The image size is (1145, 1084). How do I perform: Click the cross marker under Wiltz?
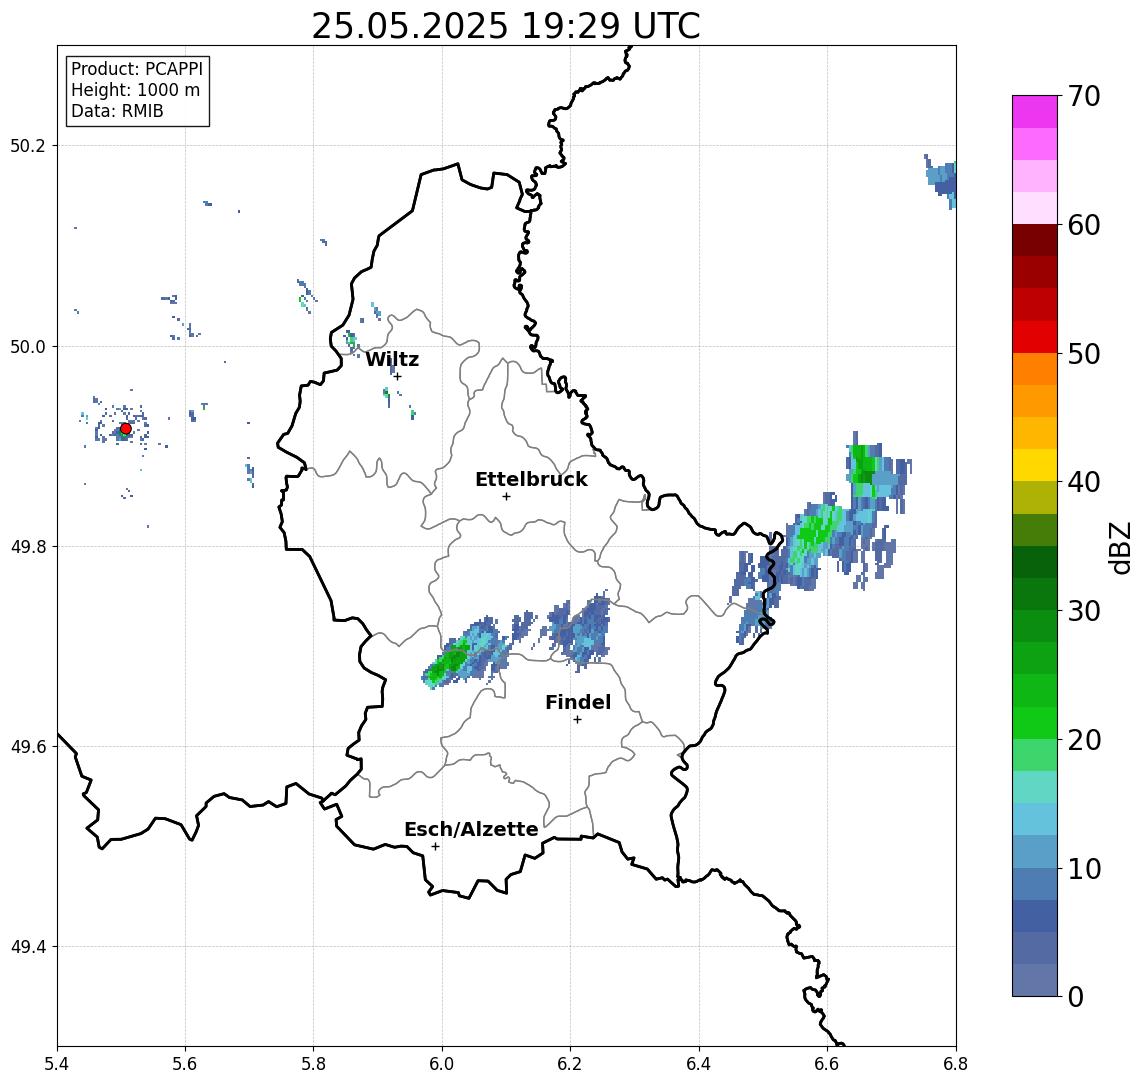[x=397, y=376]
